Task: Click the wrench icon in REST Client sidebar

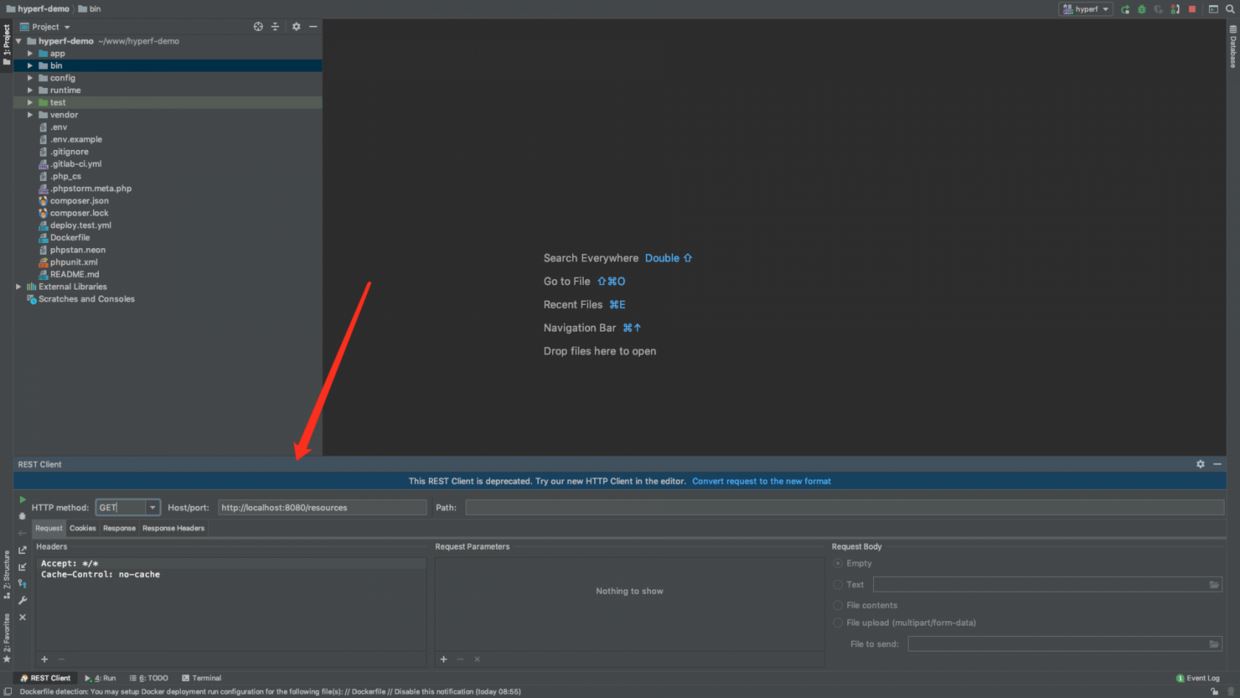Action: [x=22, y=600]
